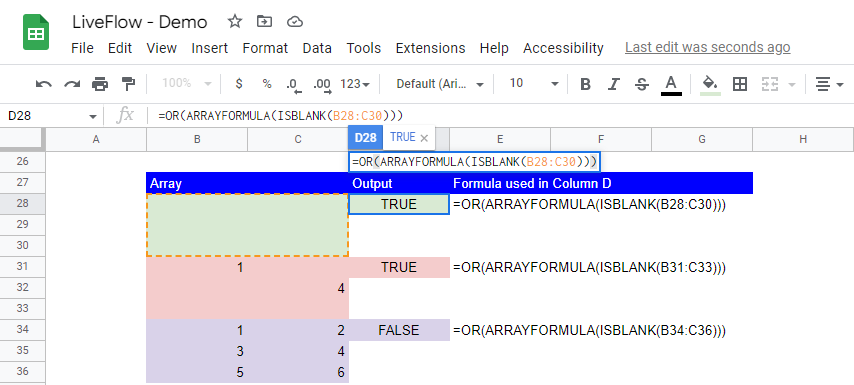Select cell containing 2 in row 34
Screen dimensions: 854x385
298,330
